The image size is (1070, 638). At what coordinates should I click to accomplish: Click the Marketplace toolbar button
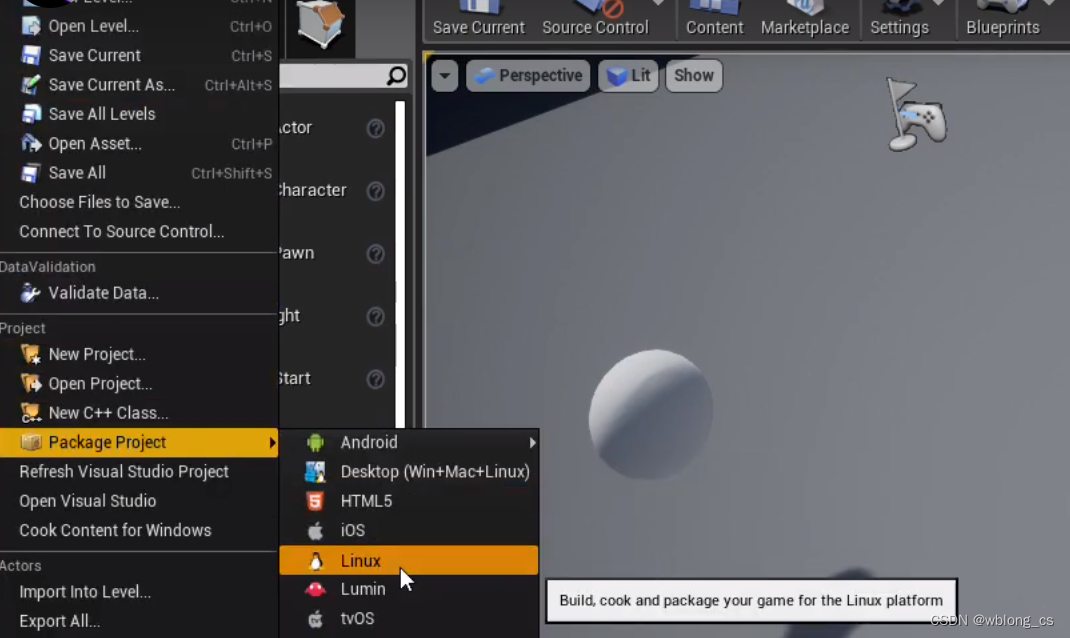pyautogui.click(x=805, y=19)
